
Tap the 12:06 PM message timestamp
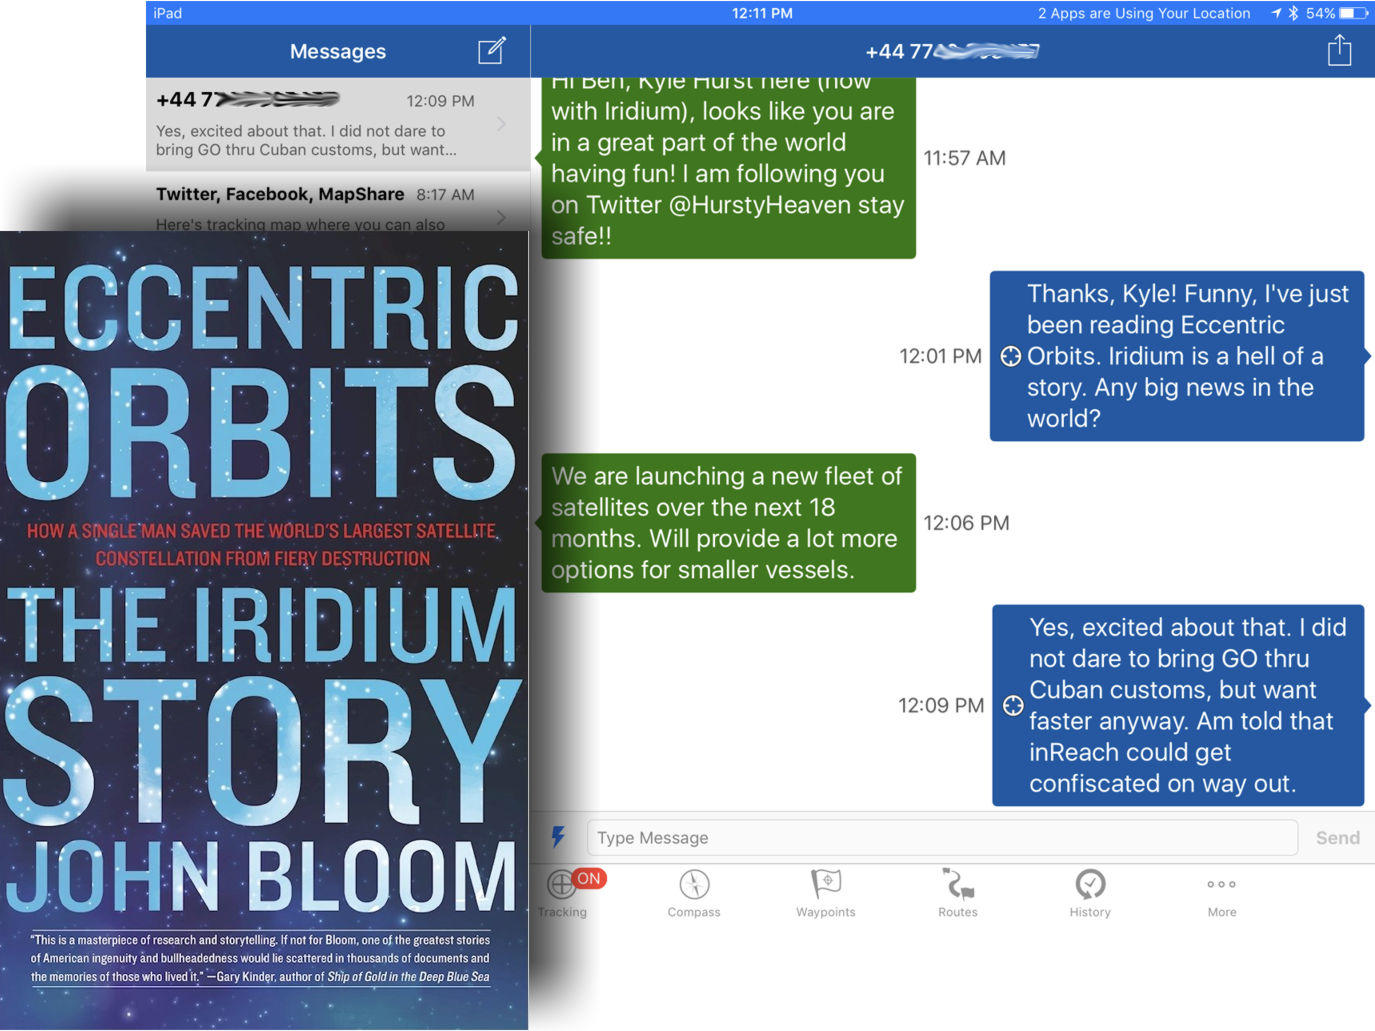966,523
